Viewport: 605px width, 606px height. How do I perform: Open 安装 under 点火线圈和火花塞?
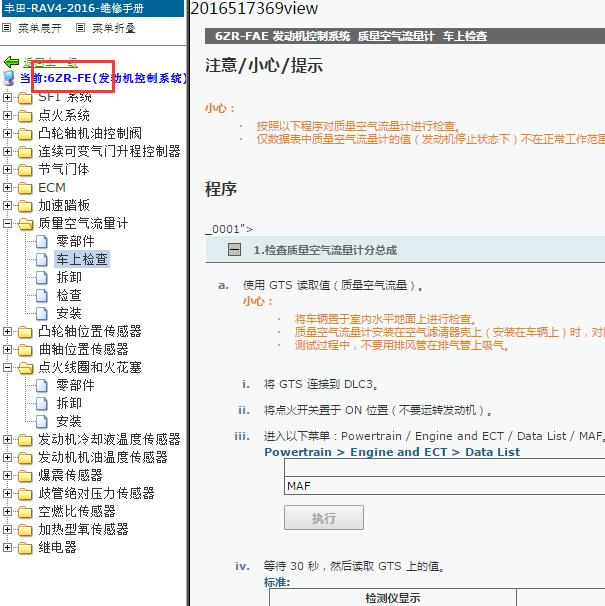(x=69, y=421)
